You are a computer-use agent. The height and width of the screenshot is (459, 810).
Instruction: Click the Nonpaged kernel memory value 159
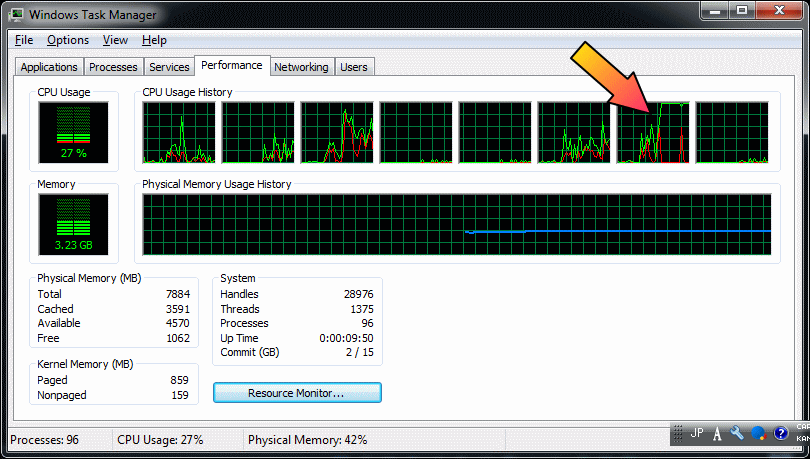[180, 395]
